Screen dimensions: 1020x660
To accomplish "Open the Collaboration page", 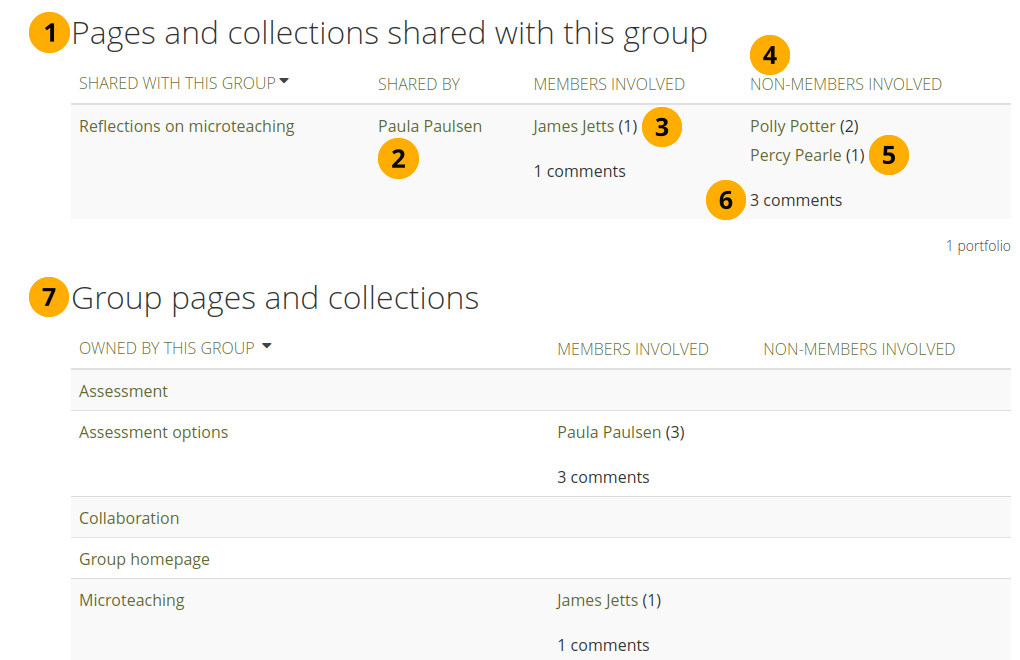I will click(x=129, y=518).
